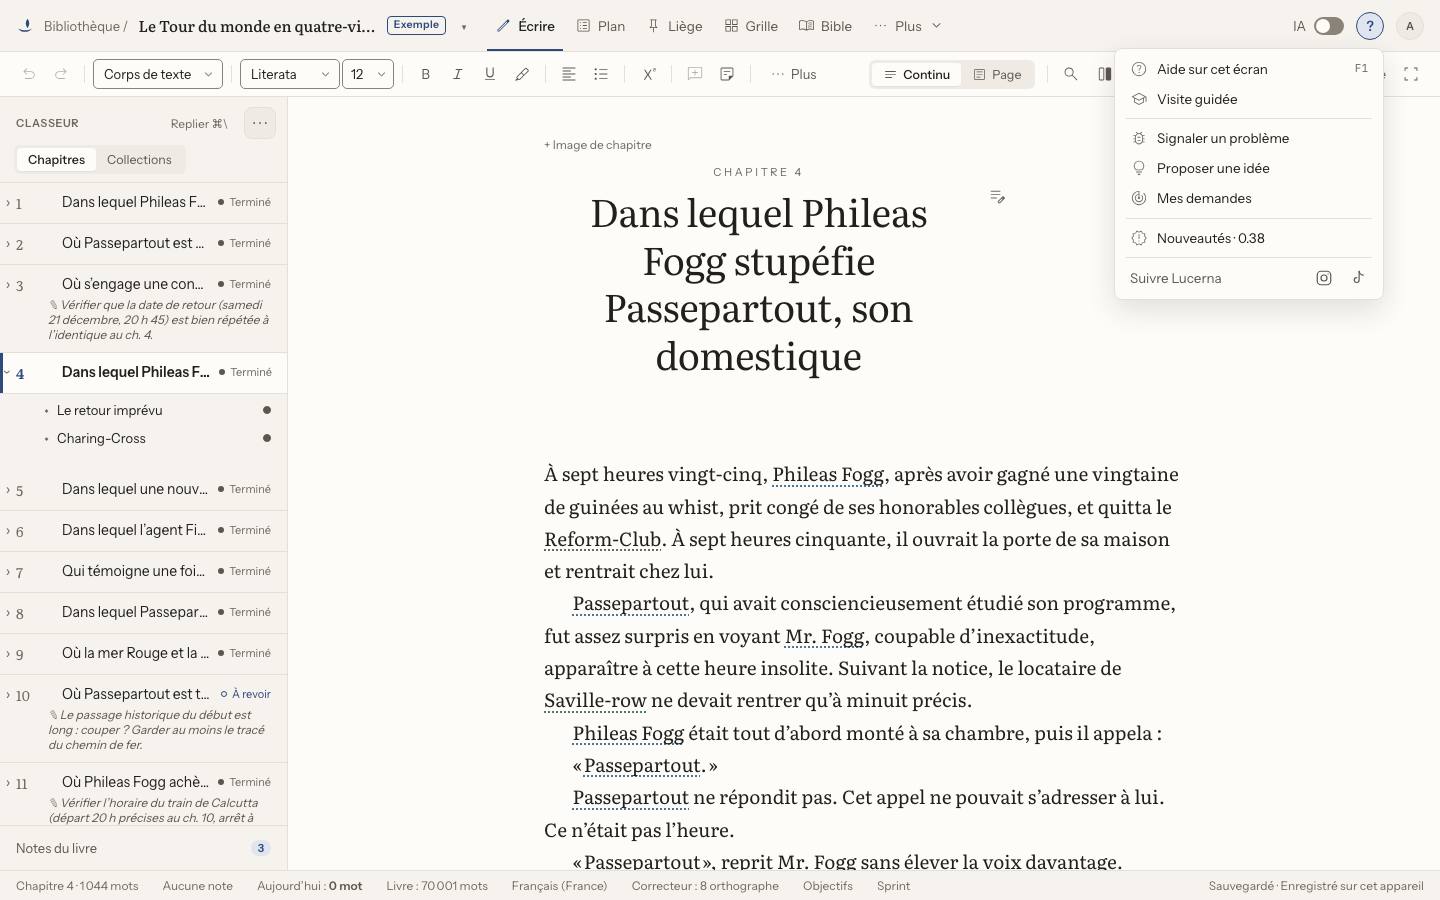Screen dimensions: 1440x900
Task: Select the highlighter pen tool
Action: click(x=522, y=74)
